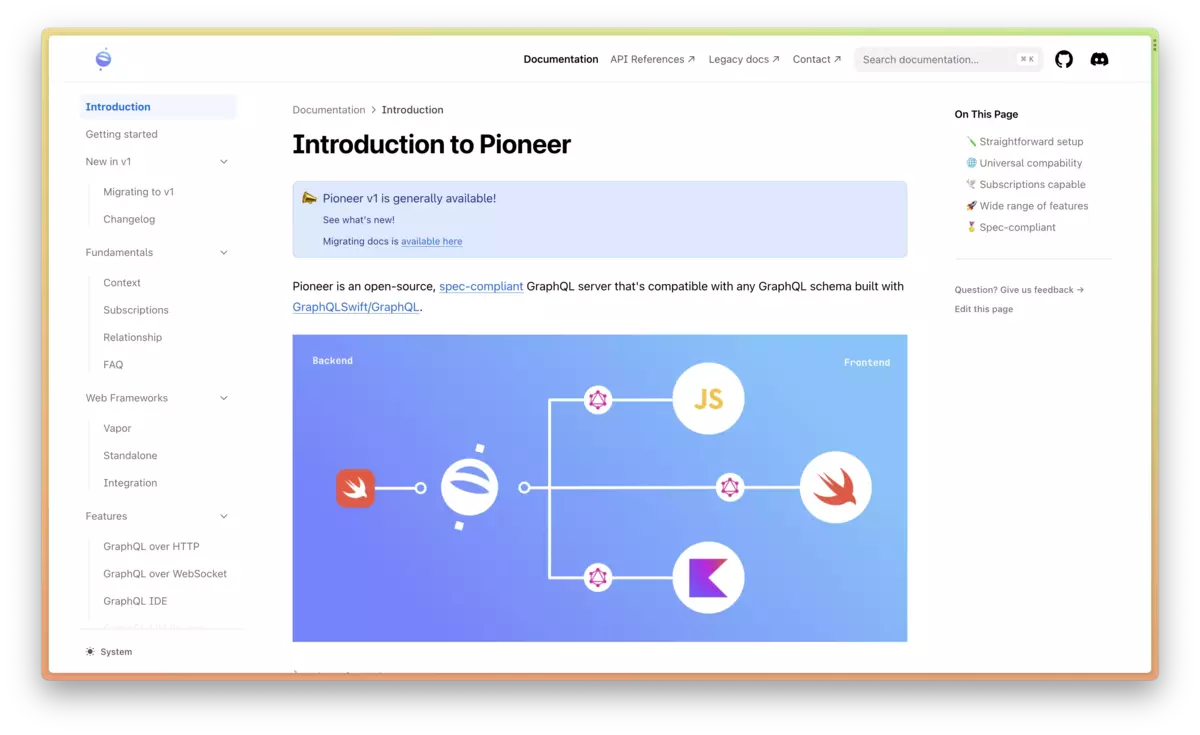Click the Documentation breadcrumb link

tap(329, 110)
